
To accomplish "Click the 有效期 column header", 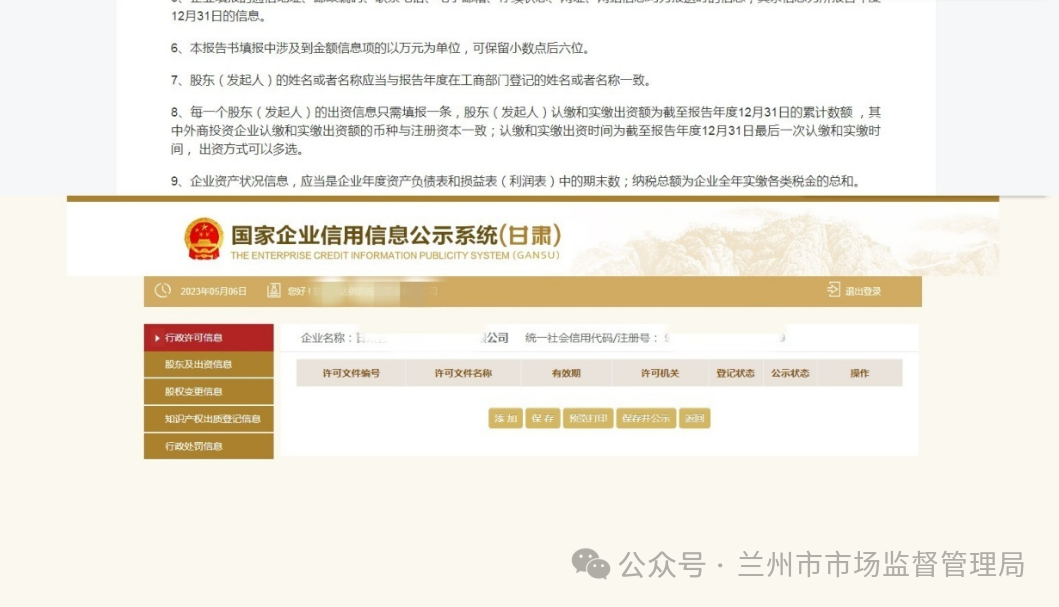I will pos(566,373).
